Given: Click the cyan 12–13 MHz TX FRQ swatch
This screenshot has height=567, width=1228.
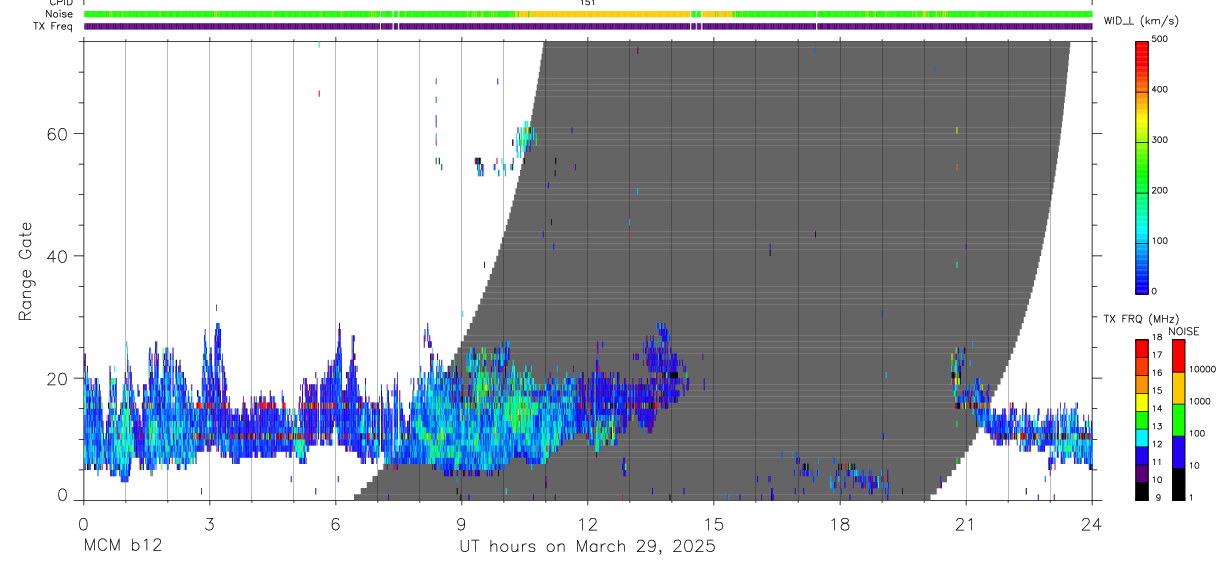Looking at the screenshot, I should [x=1142, y=436].
